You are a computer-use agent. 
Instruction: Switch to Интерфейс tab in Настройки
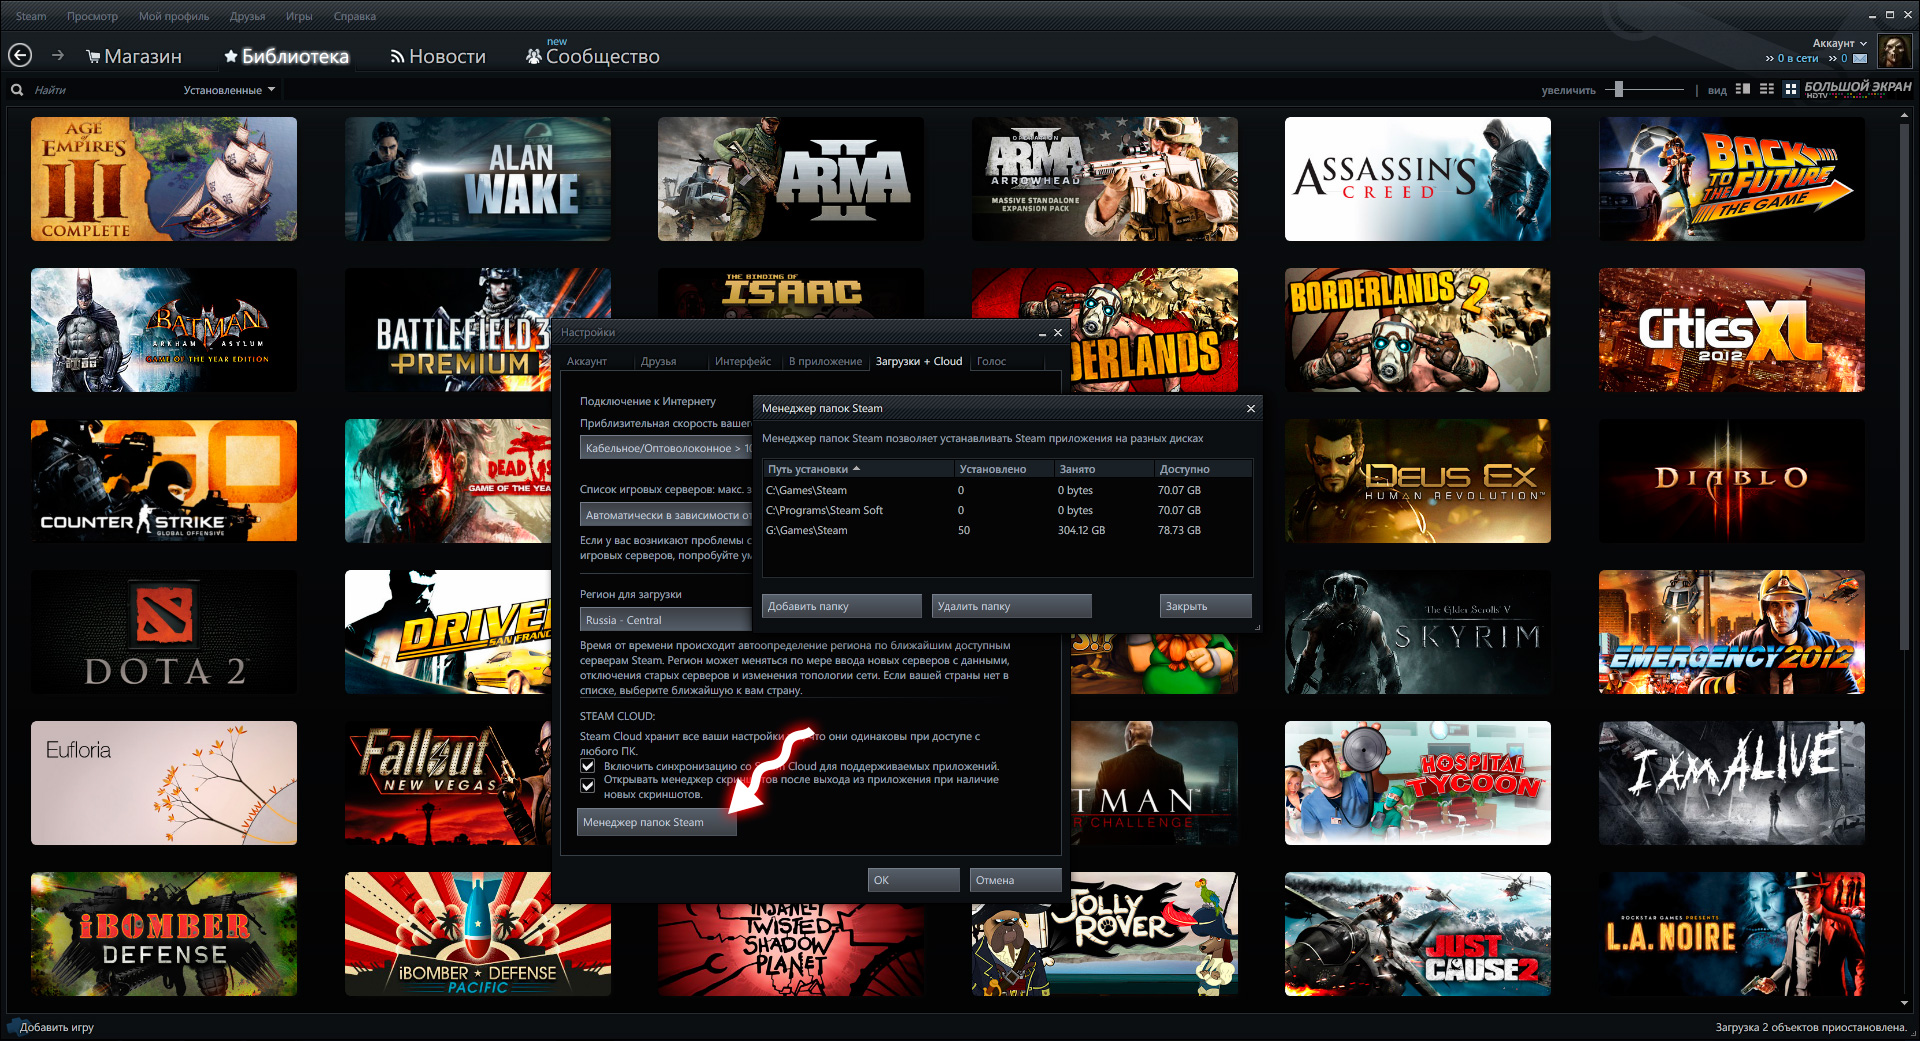[x=743, y=361]
